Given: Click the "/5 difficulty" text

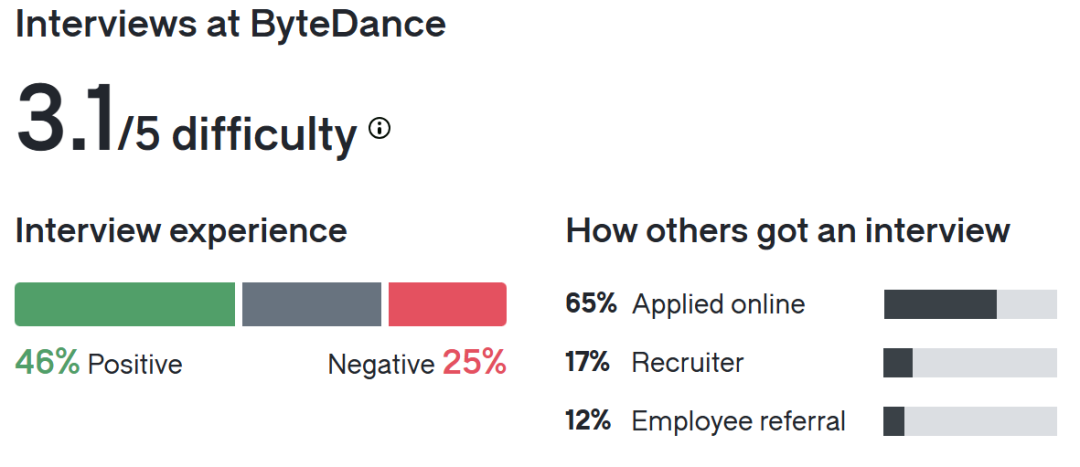Looking at the screenshot, I should point(237,134).
